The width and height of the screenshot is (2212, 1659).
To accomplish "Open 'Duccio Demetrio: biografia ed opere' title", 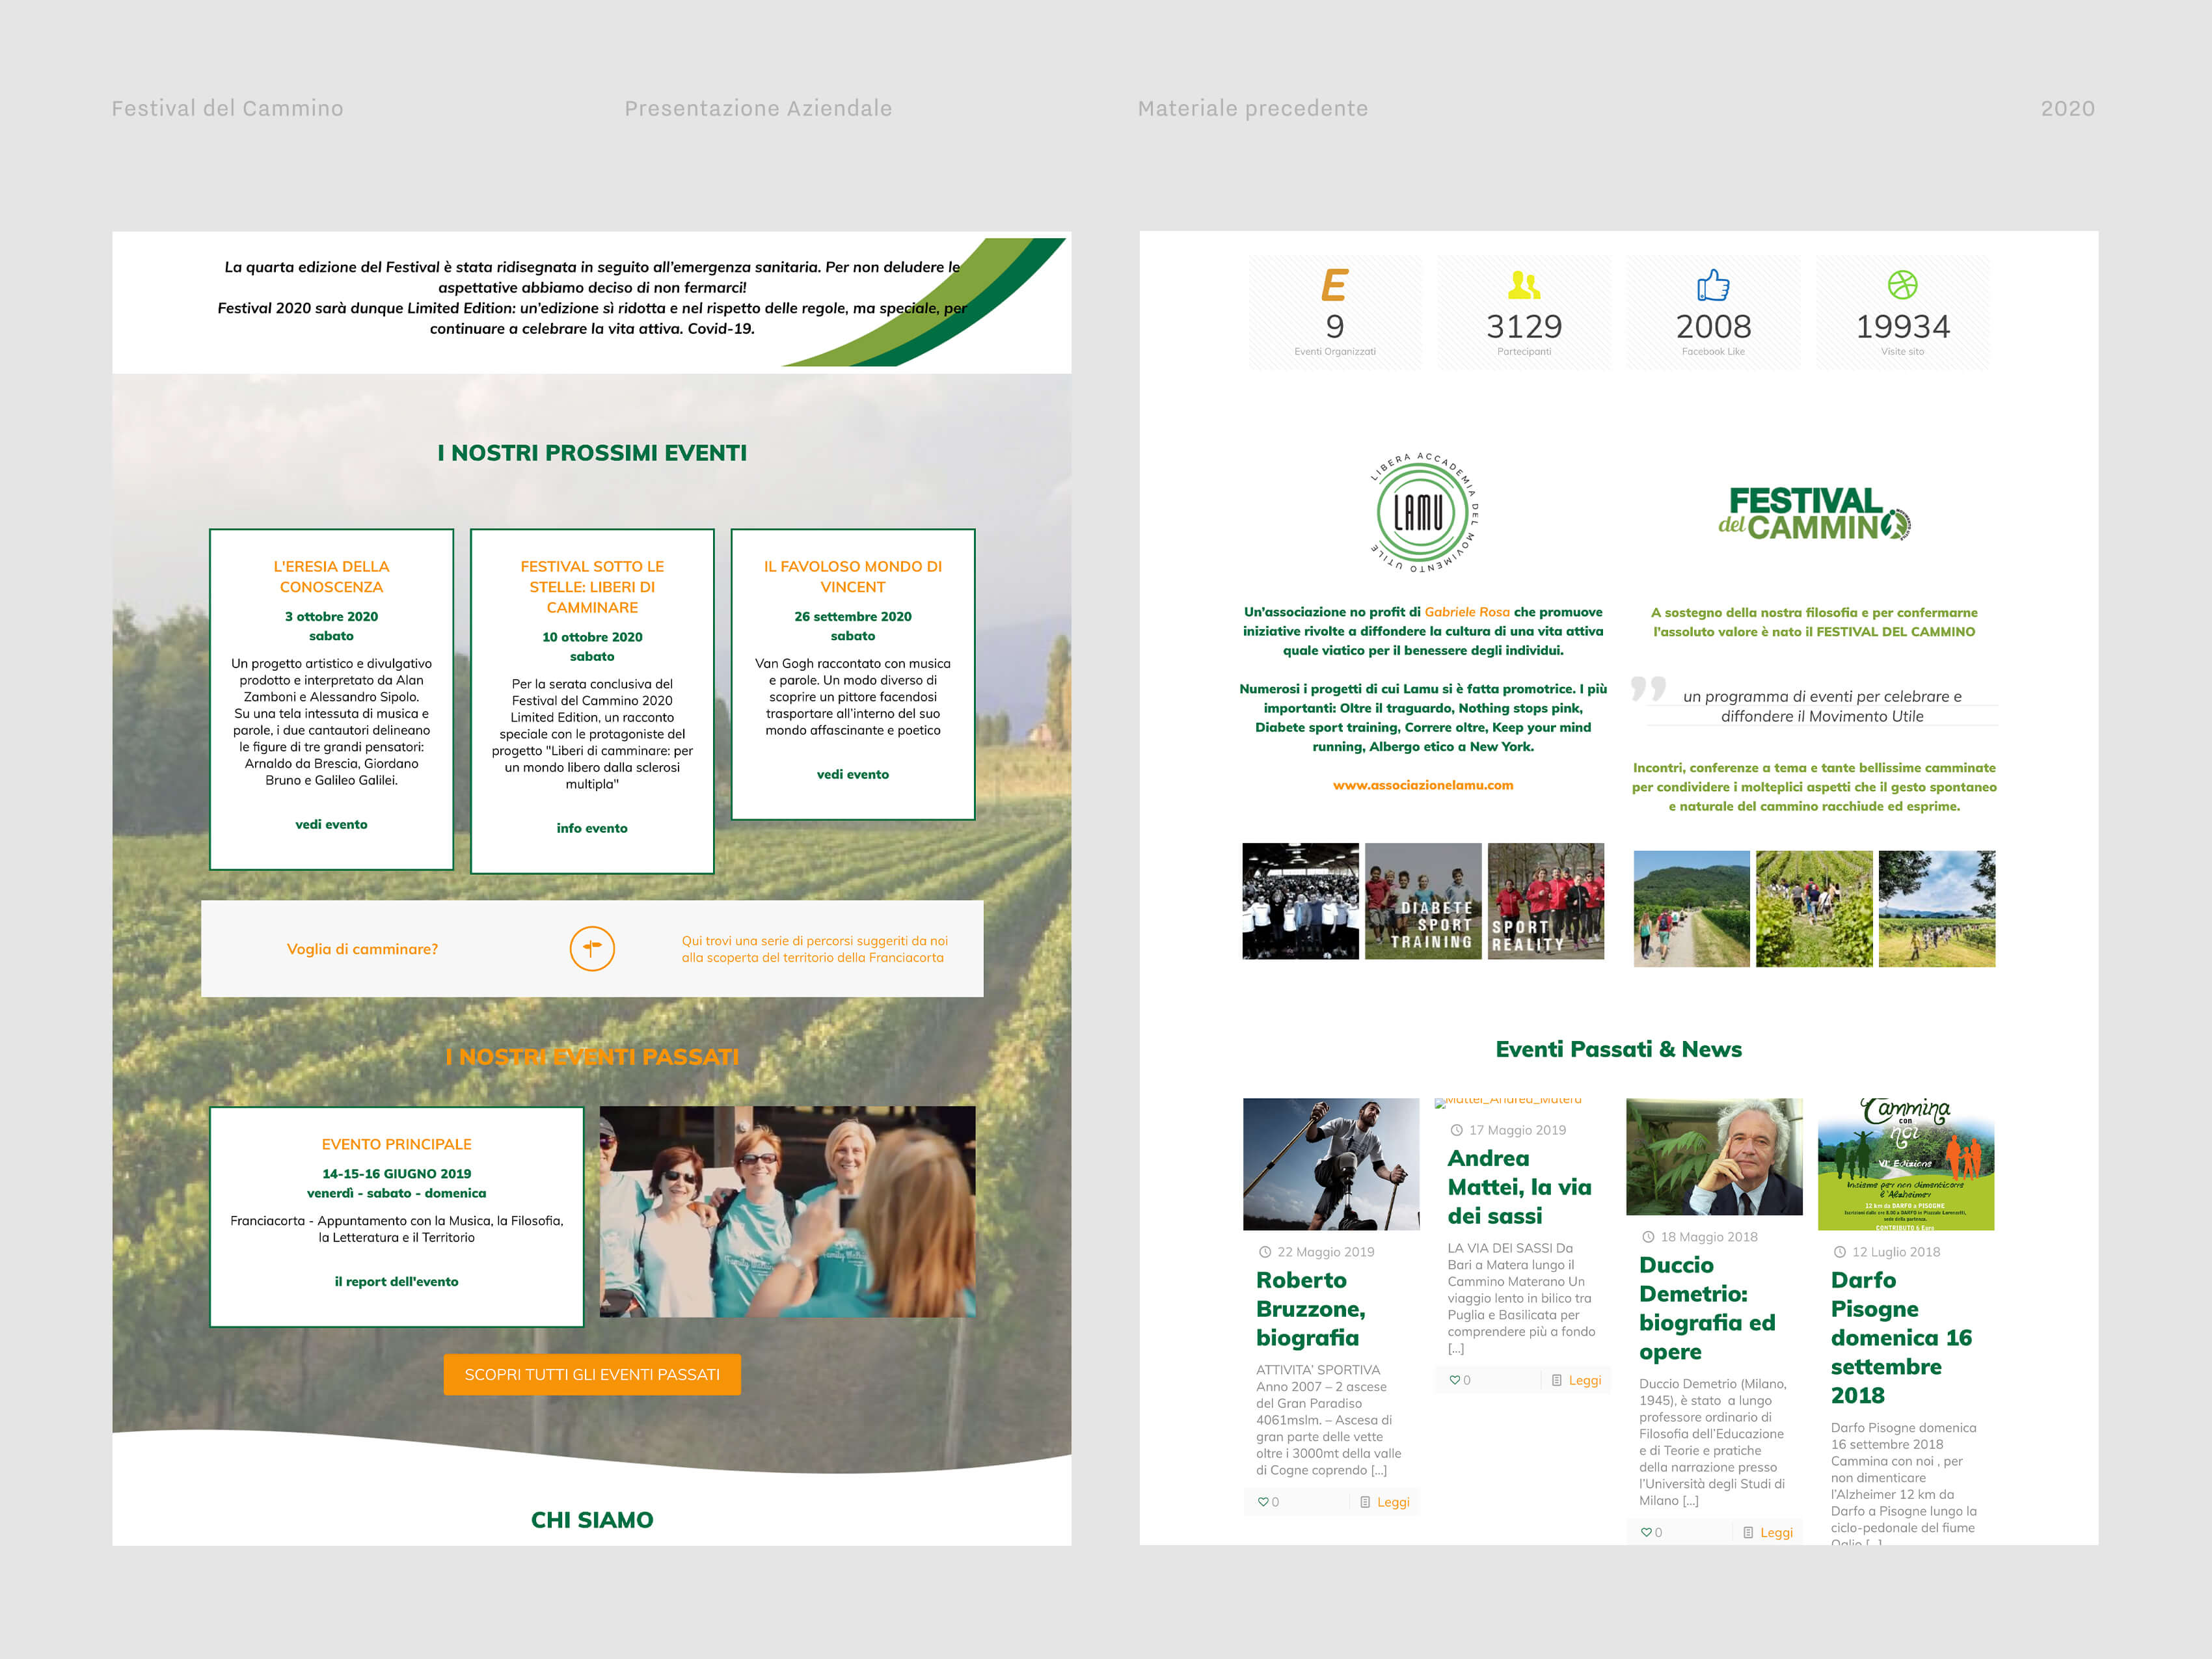I will (x=1707, y=1308).
